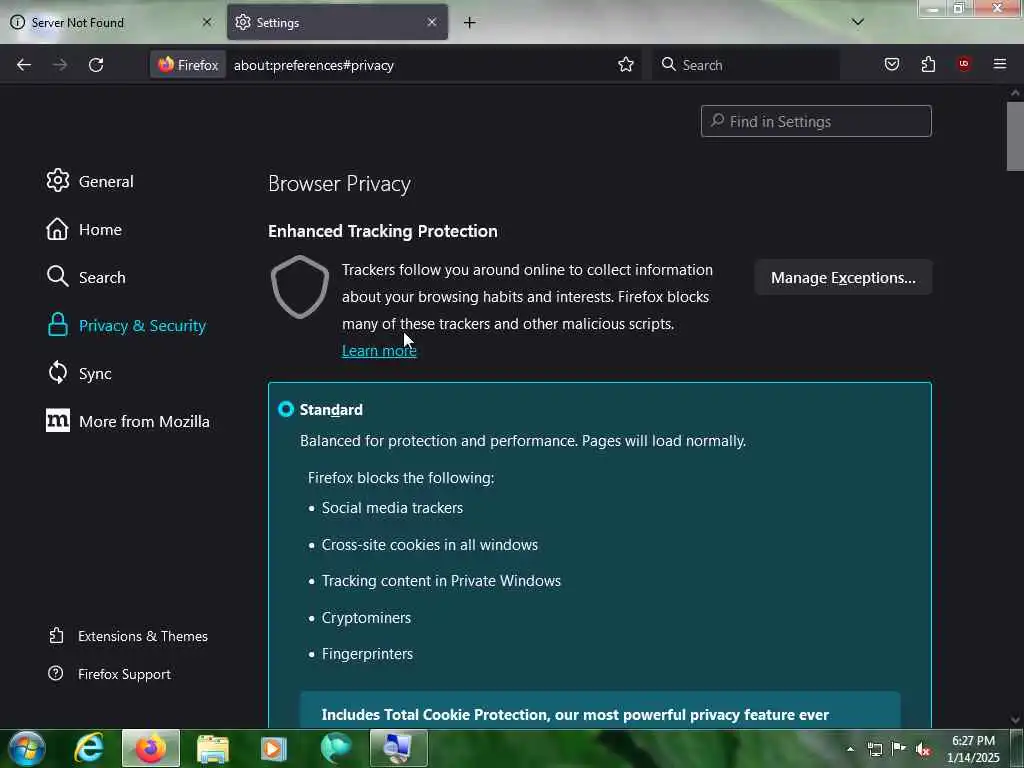The height and width of the screenshot is (768, 1024).
Task: Open a new tab with plus button
Action: tap(470, 22)
